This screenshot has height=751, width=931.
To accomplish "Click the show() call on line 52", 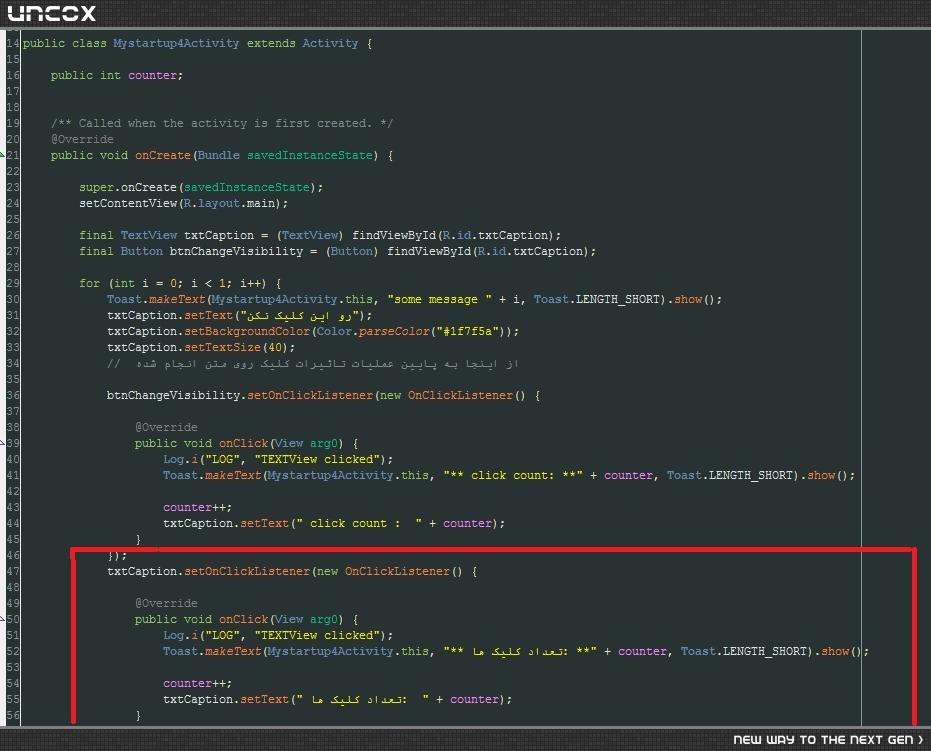I will point(841,651).
